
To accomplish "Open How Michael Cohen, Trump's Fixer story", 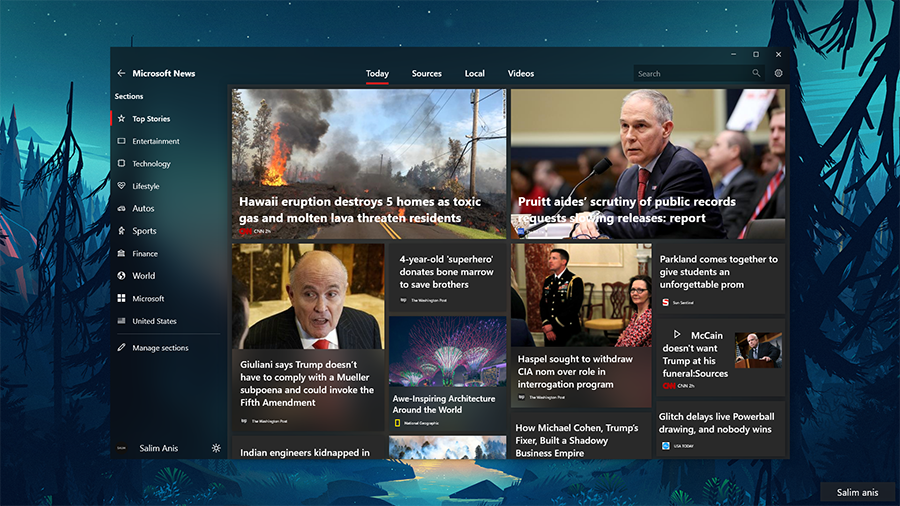I will pos(577,440).
